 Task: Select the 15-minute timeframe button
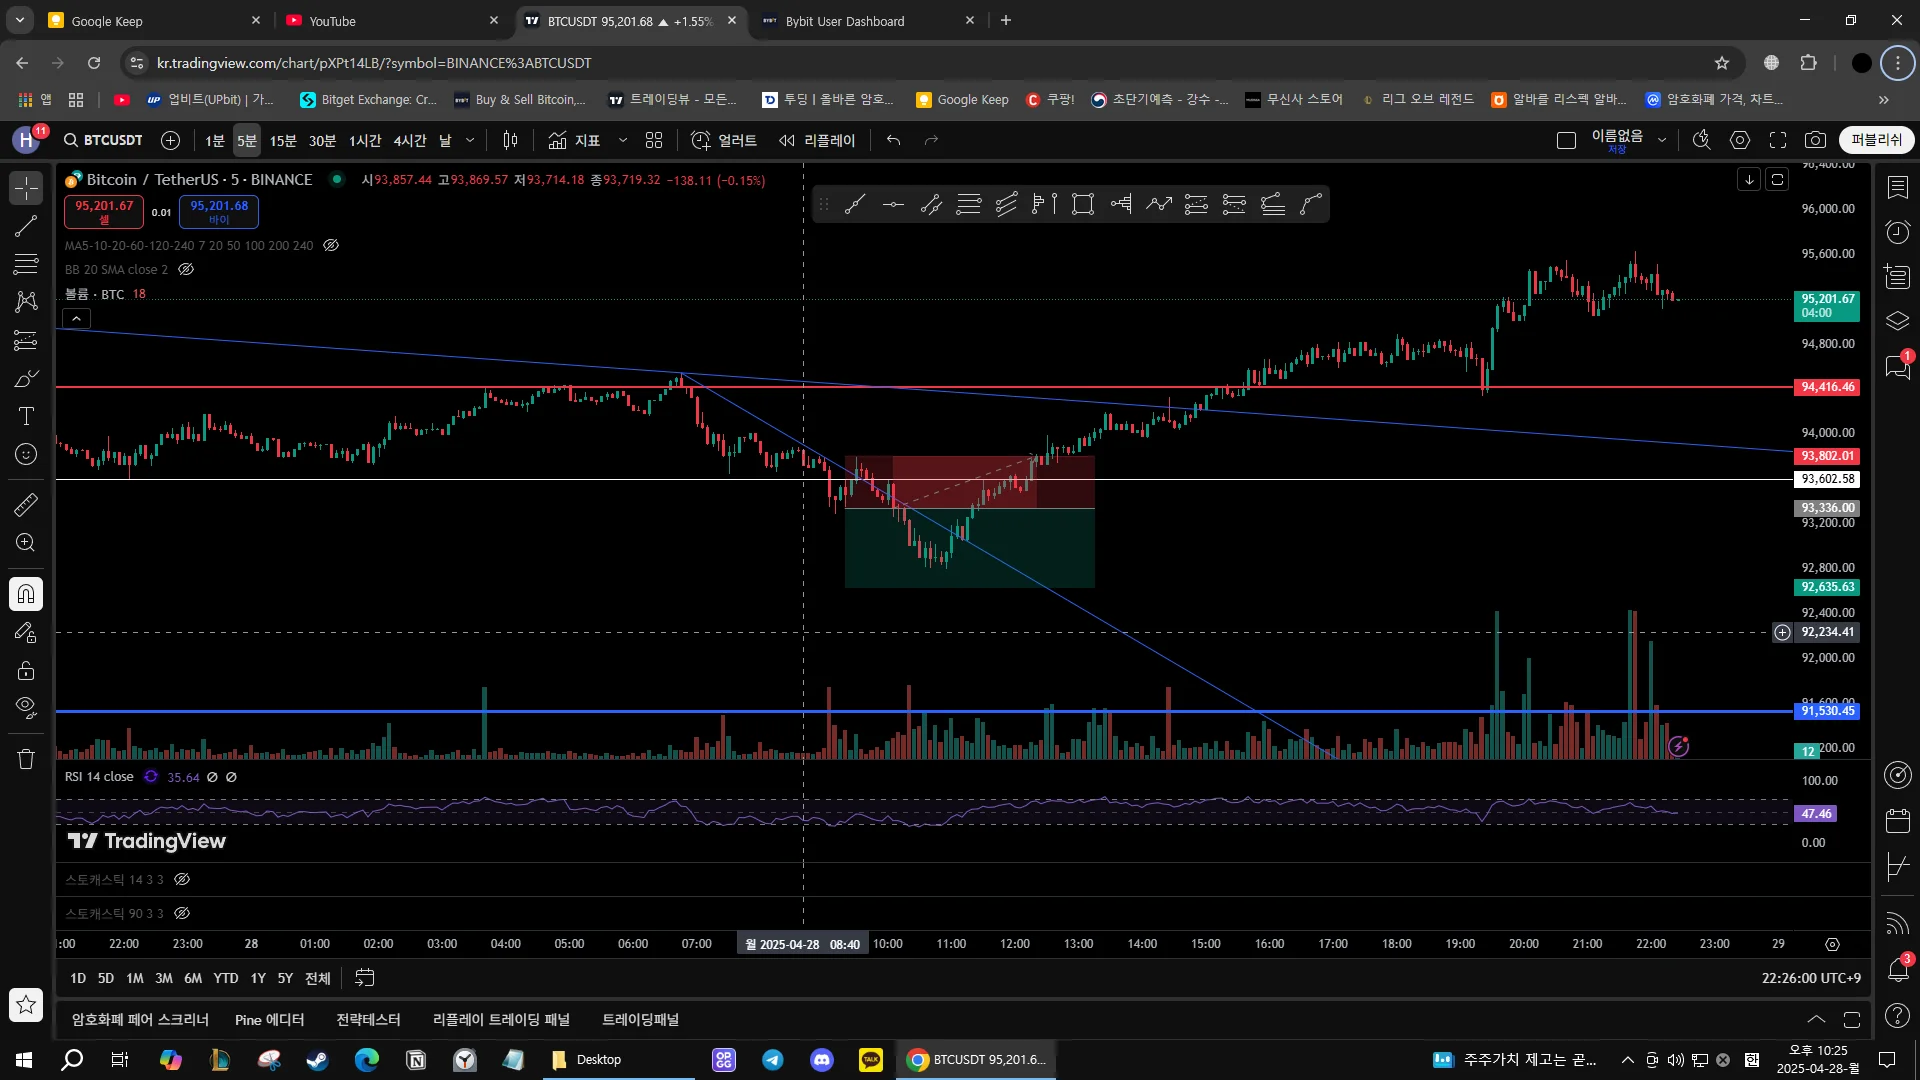tap(283, 140)
